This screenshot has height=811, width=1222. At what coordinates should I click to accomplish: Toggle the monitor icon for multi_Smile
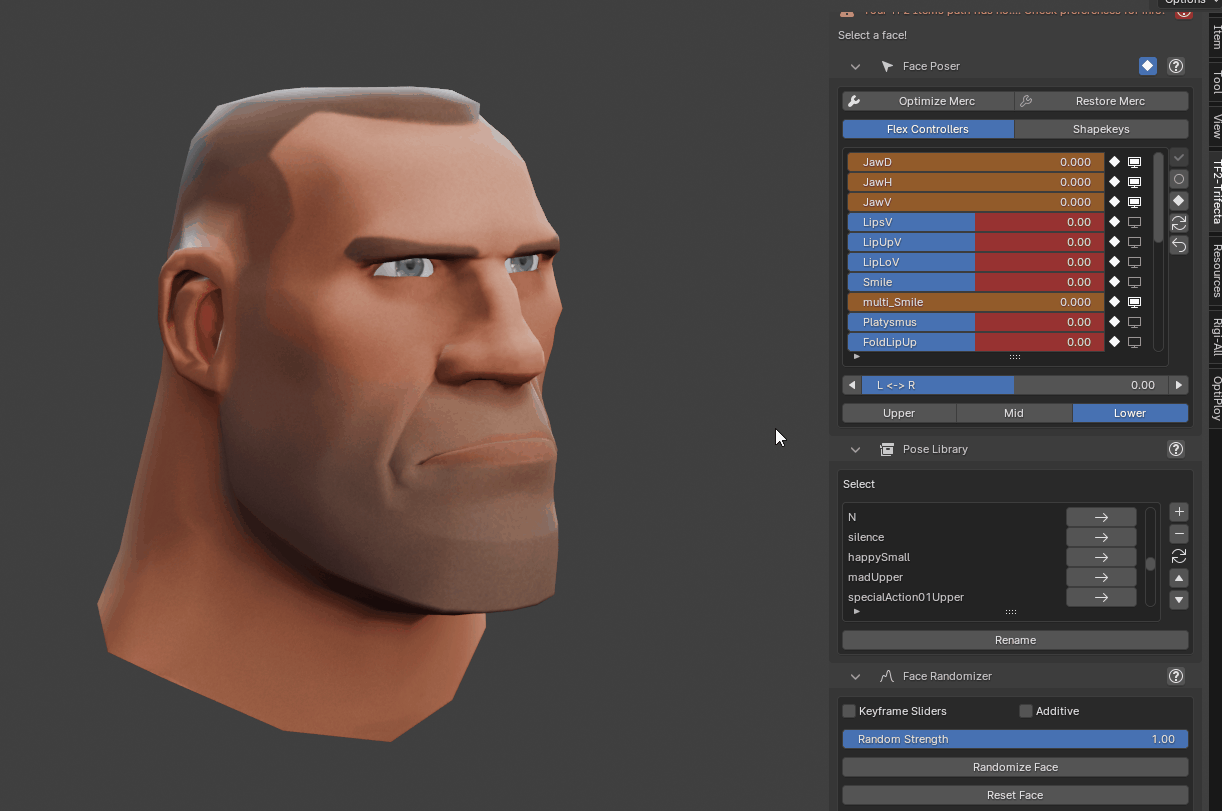1135,302
